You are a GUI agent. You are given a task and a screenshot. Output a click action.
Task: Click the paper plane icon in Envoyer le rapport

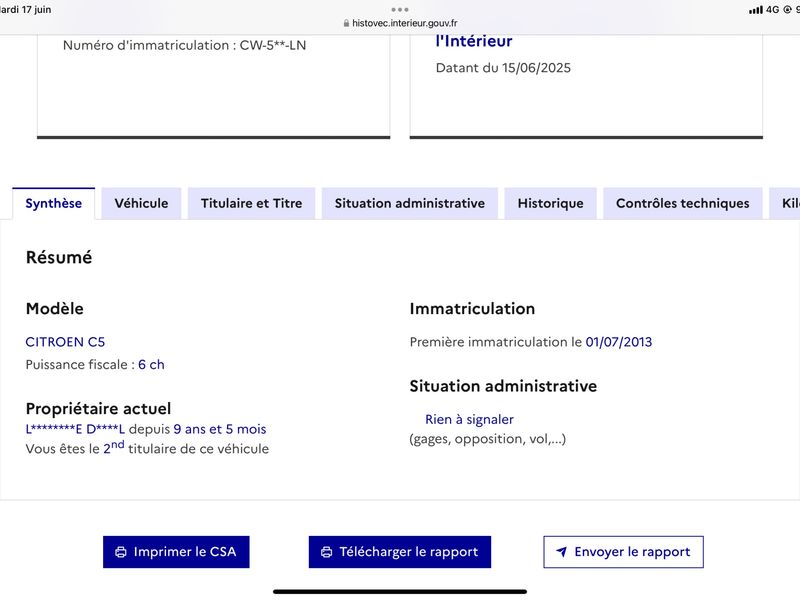coord(562,552)
